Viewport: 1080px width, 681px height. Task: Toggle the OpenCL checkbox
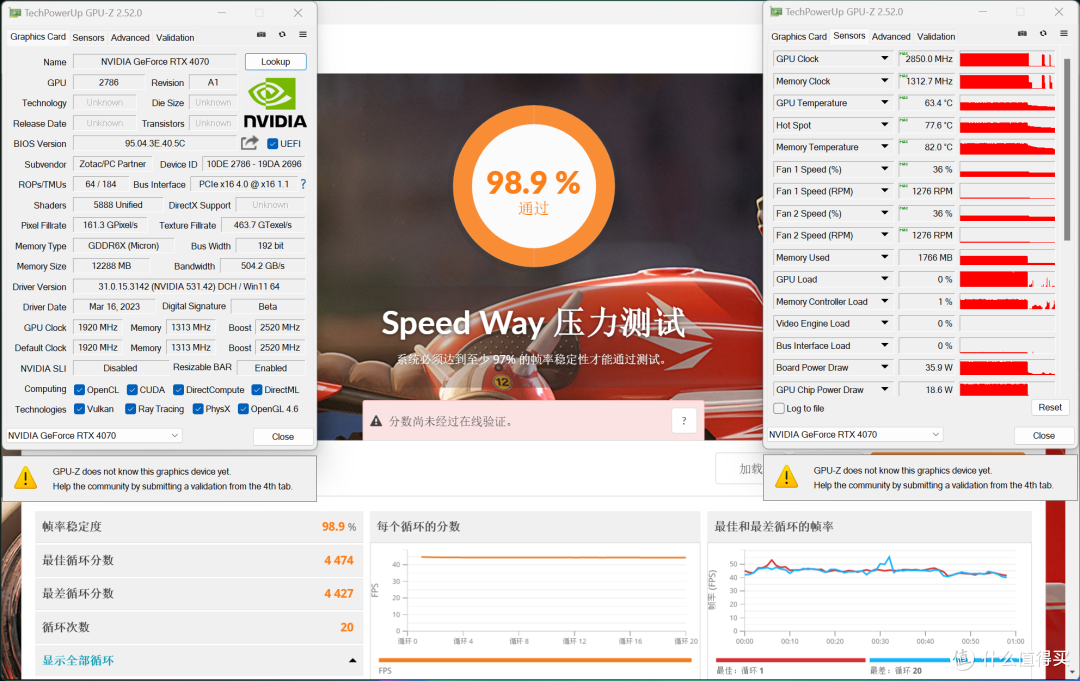pyautogui.click(x=79, y=390)
